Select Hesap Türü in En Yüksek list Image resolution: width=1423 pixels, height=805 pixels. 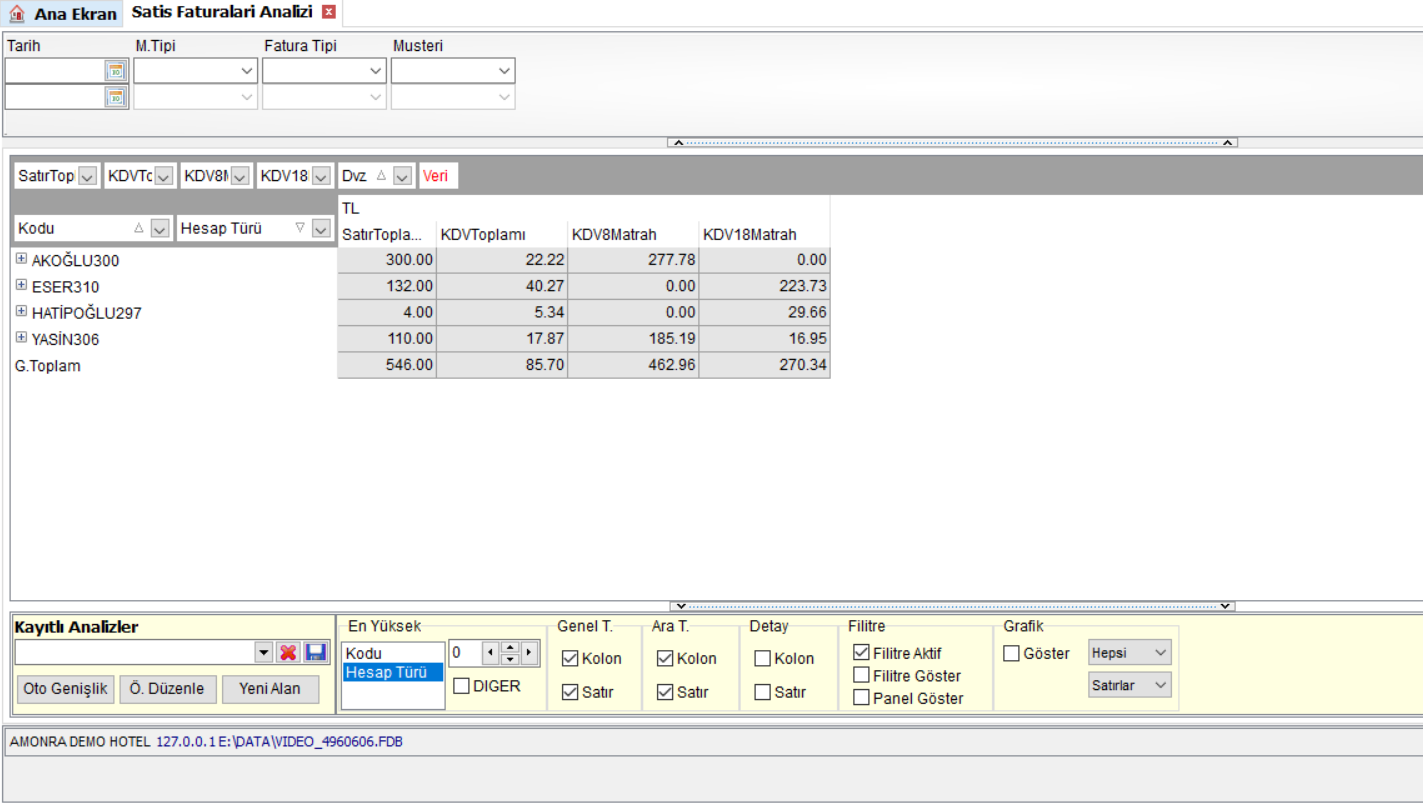click(x=392, y=672)
